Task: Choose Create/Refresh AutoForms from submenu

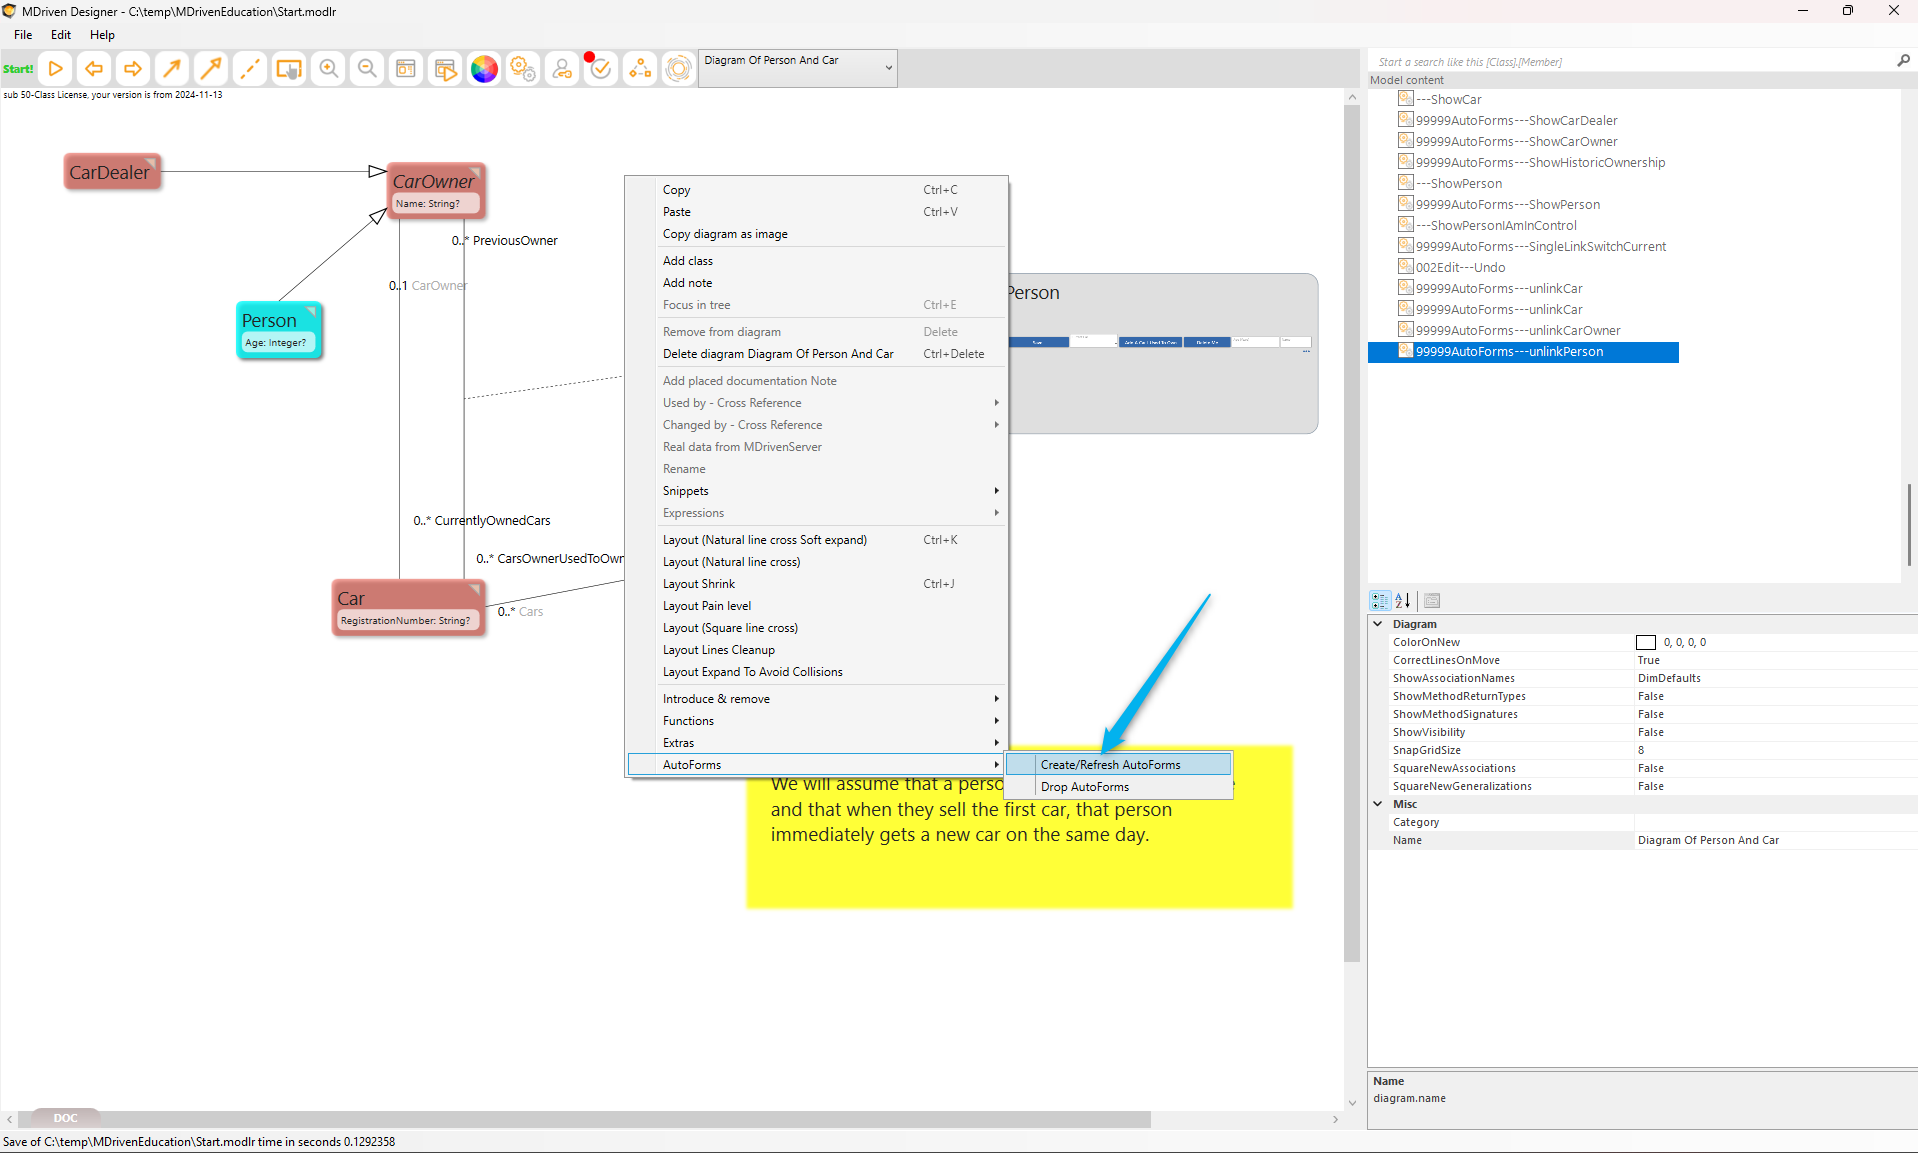Action: (x=1110, y=765)
